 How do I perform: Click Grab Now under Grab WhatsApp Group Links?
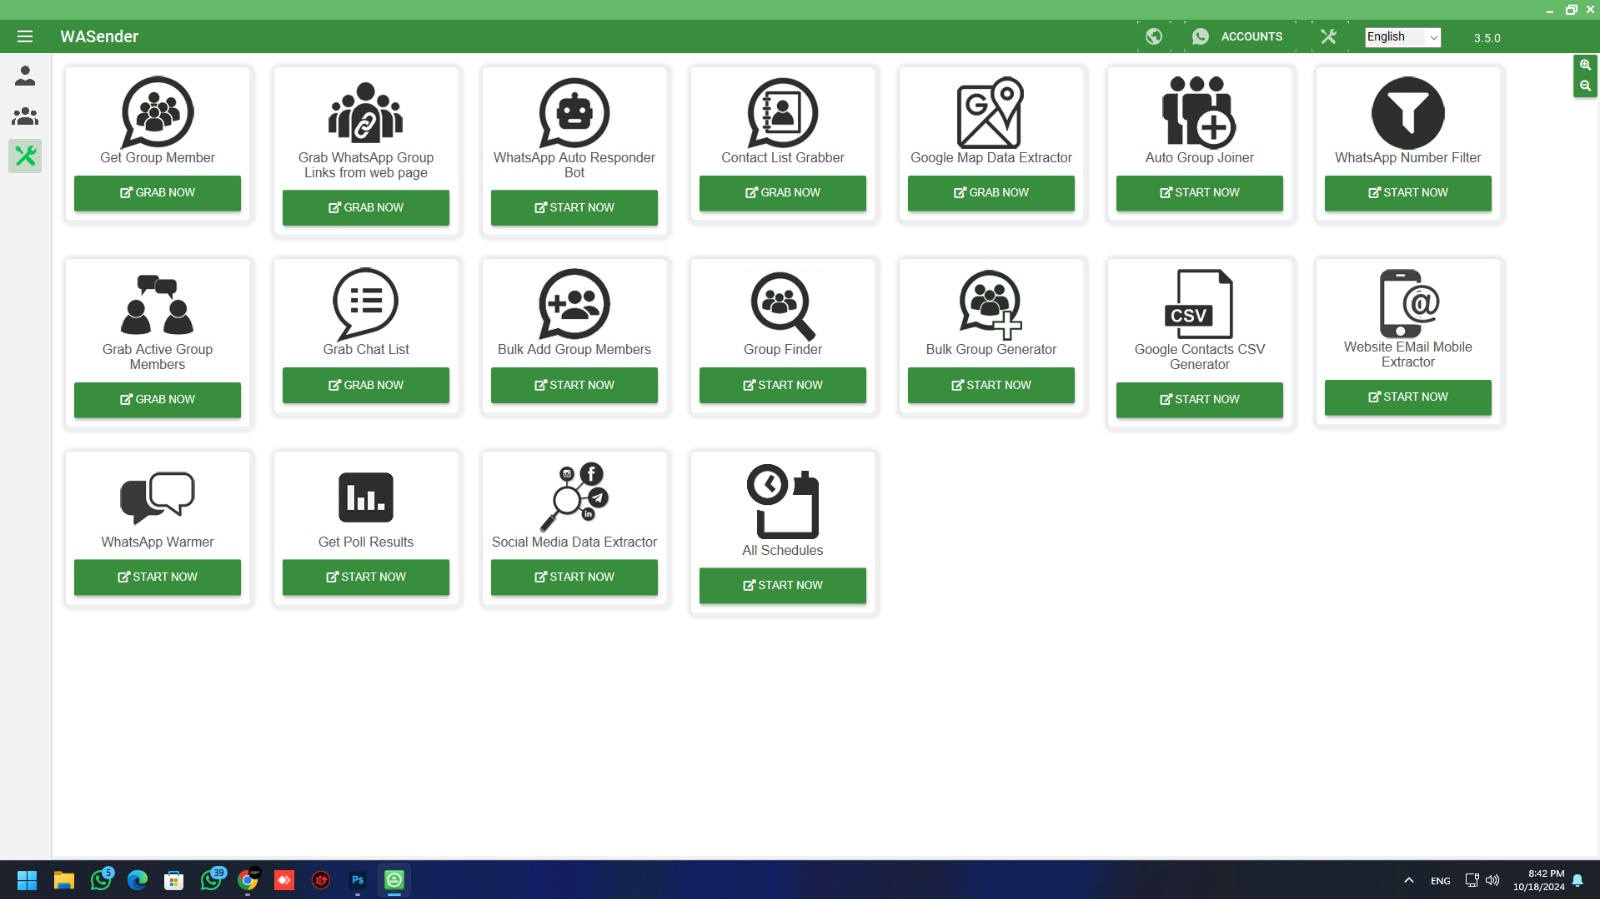pyautogui.click(x=366, y=208)
